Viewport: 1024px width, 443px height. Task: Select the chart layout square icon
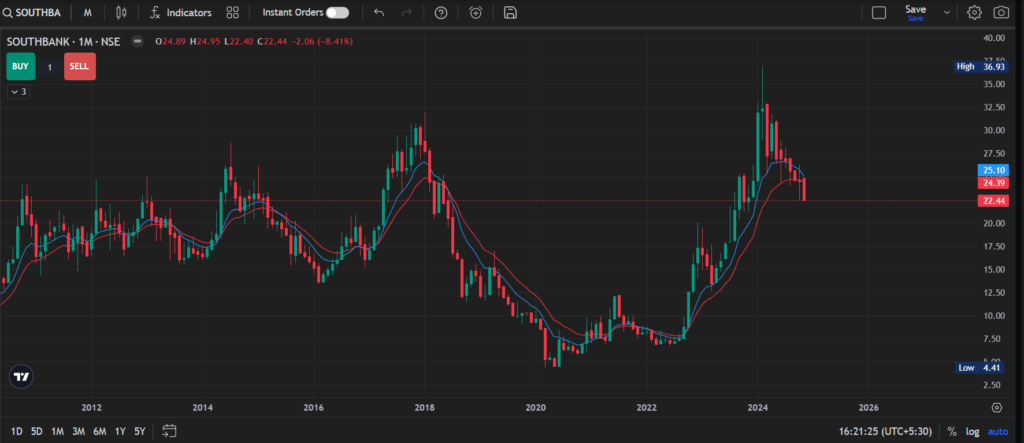(879, 12)
